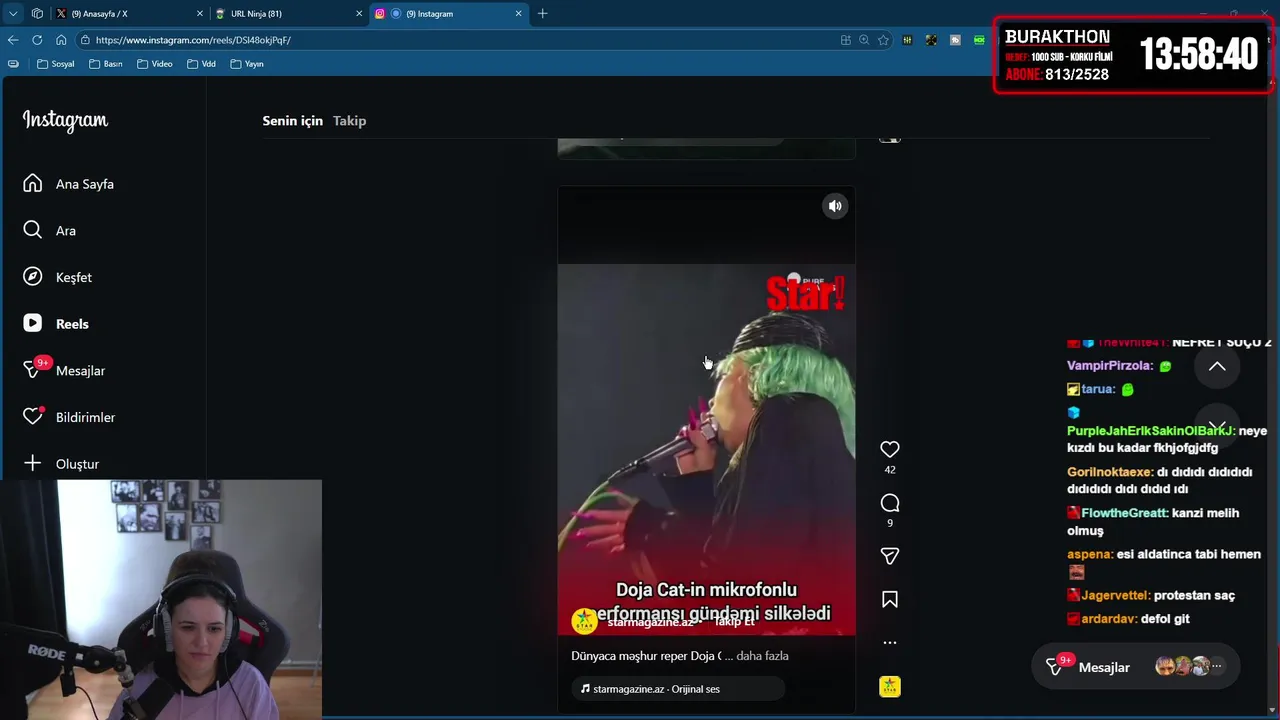
Task: Open floating Mesajlar button at bottom right
Action: (x=1135, y=667)
